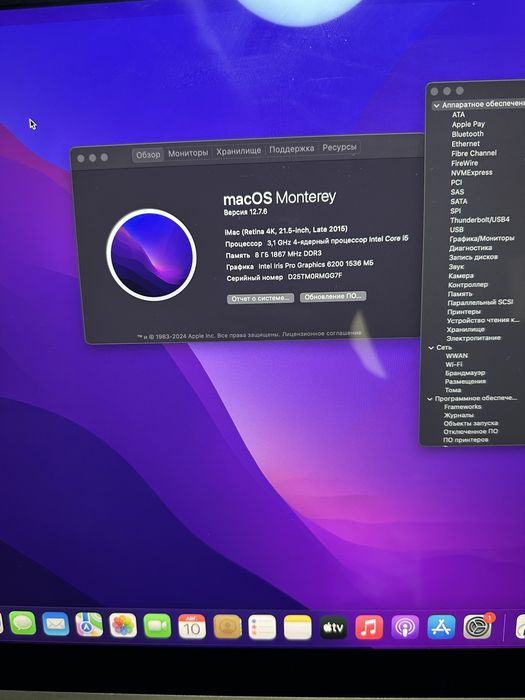Screen dimensions: 525x700
Task: Select the Журналы entry
Action: 458,415
